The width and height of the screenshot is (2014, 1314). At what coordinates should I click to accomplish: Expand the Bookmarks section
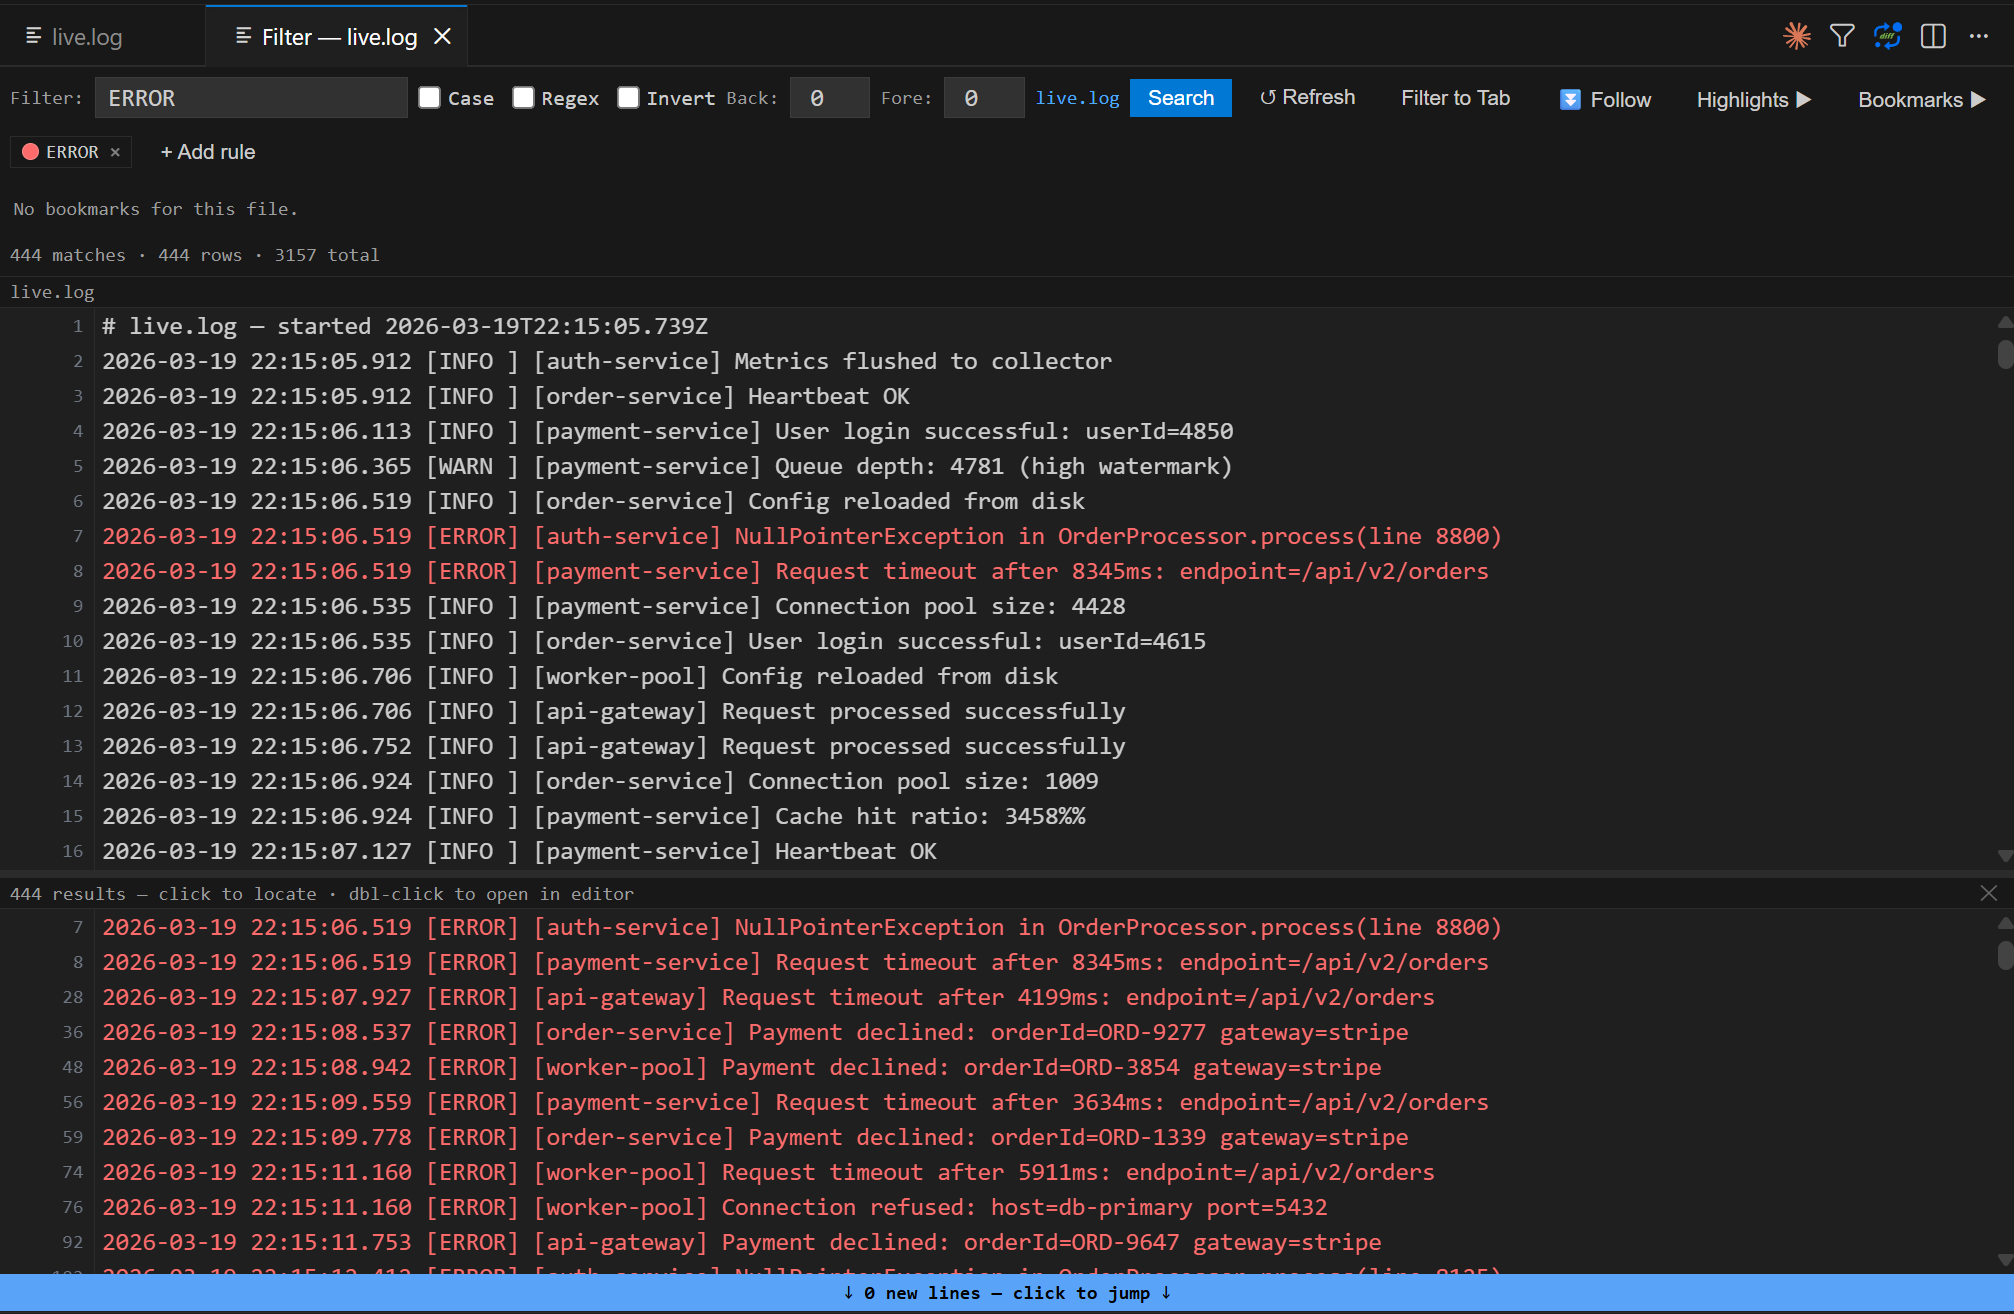1922,99
